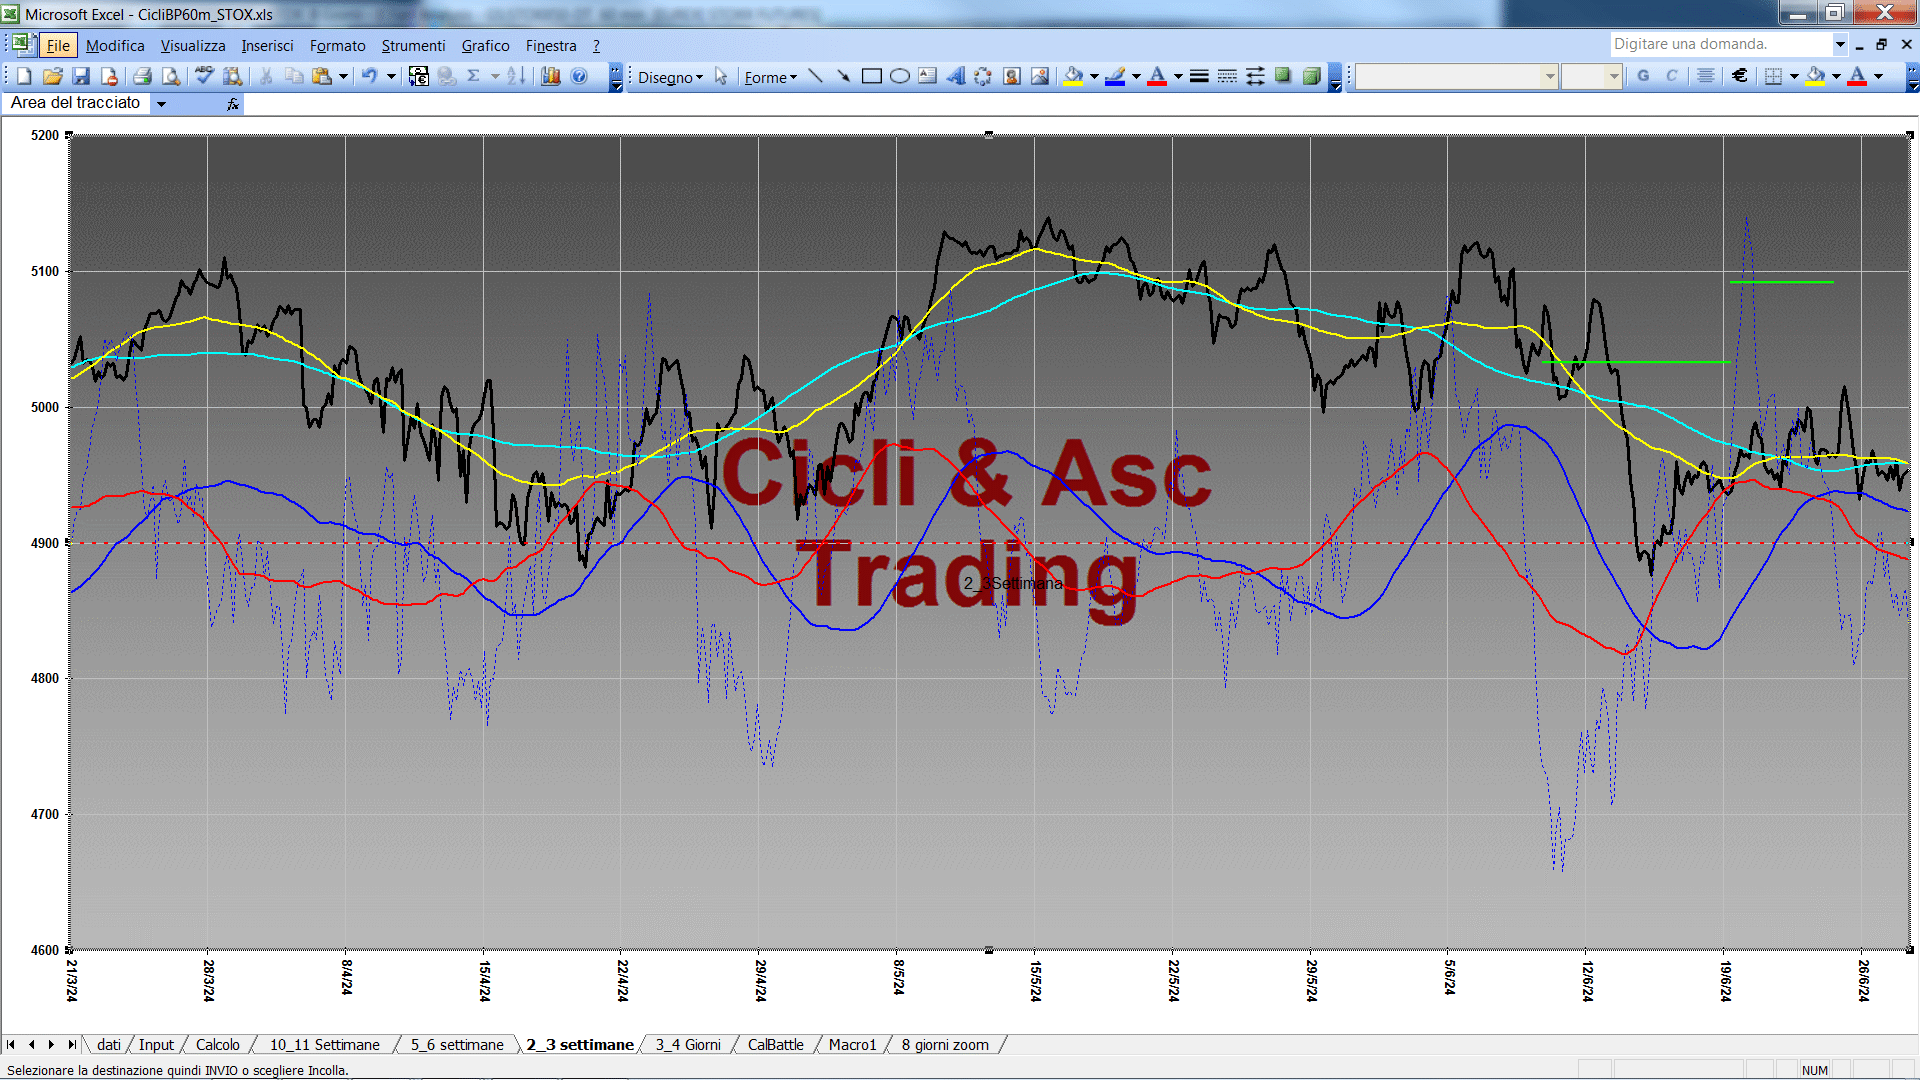Insert Clip Art
This screenshot has width=1920, height=1080.
[x=1012, y=76]
